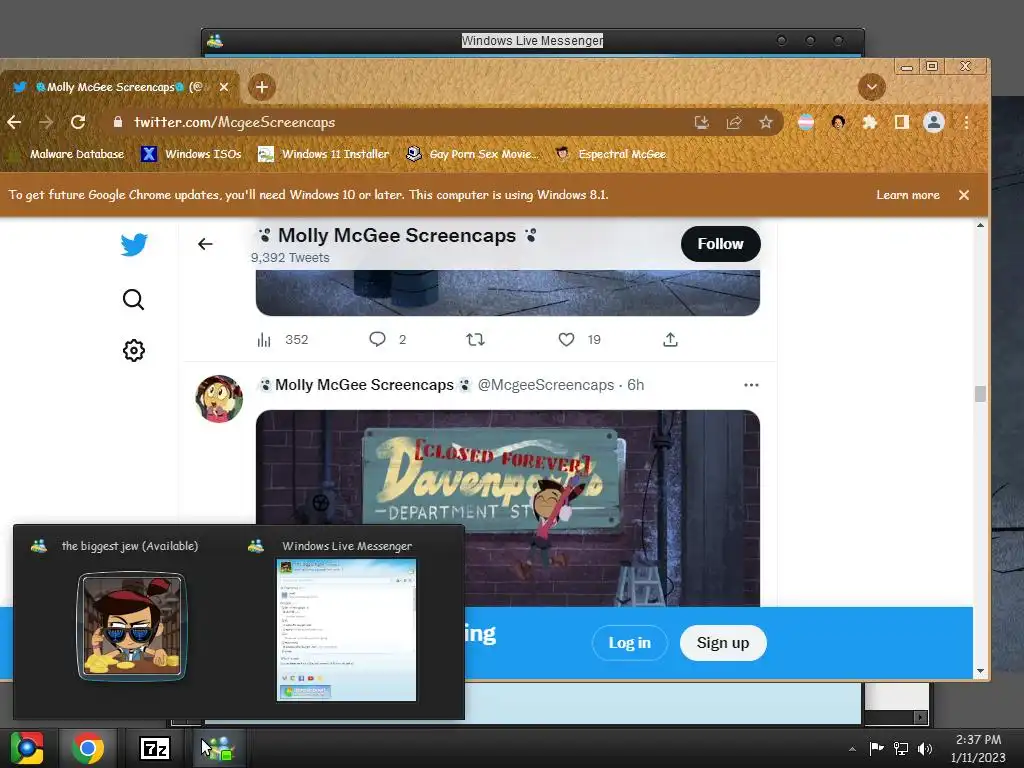Open the more options dots on 6h tweet

click(751, 385)
